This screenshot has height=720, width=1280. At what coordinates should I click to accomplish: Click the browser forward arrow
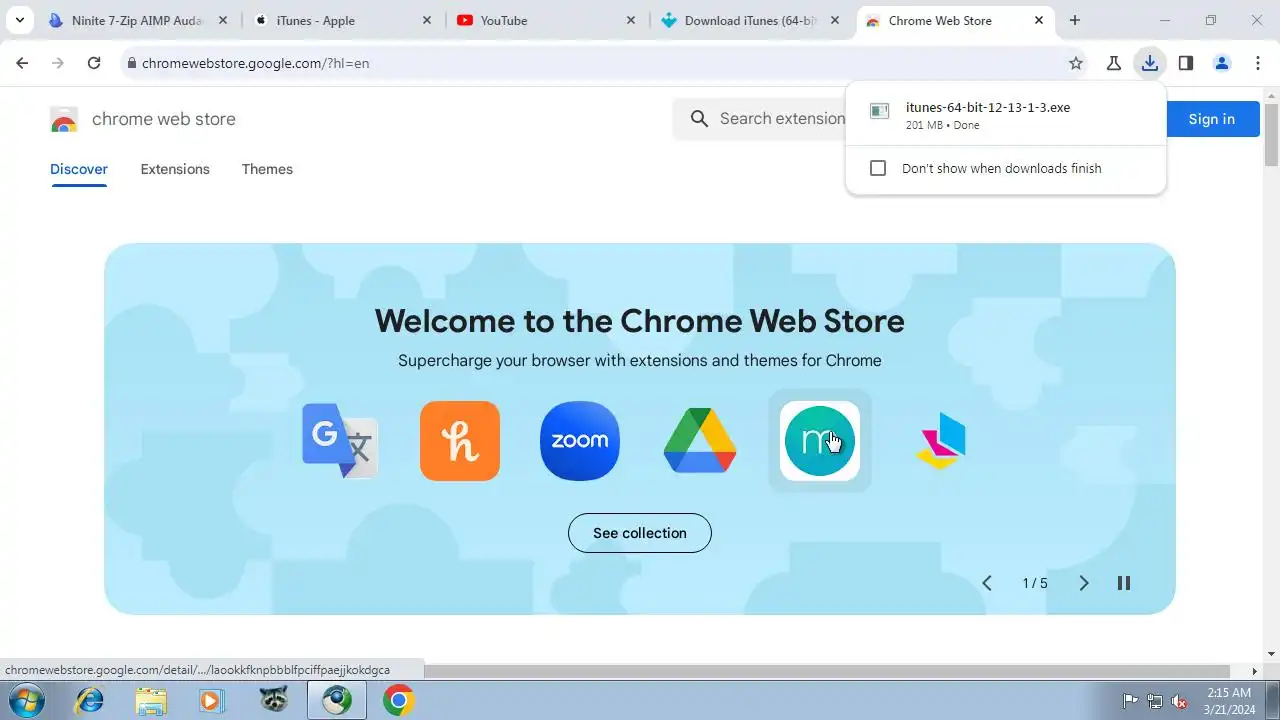(x=58, y=63)
